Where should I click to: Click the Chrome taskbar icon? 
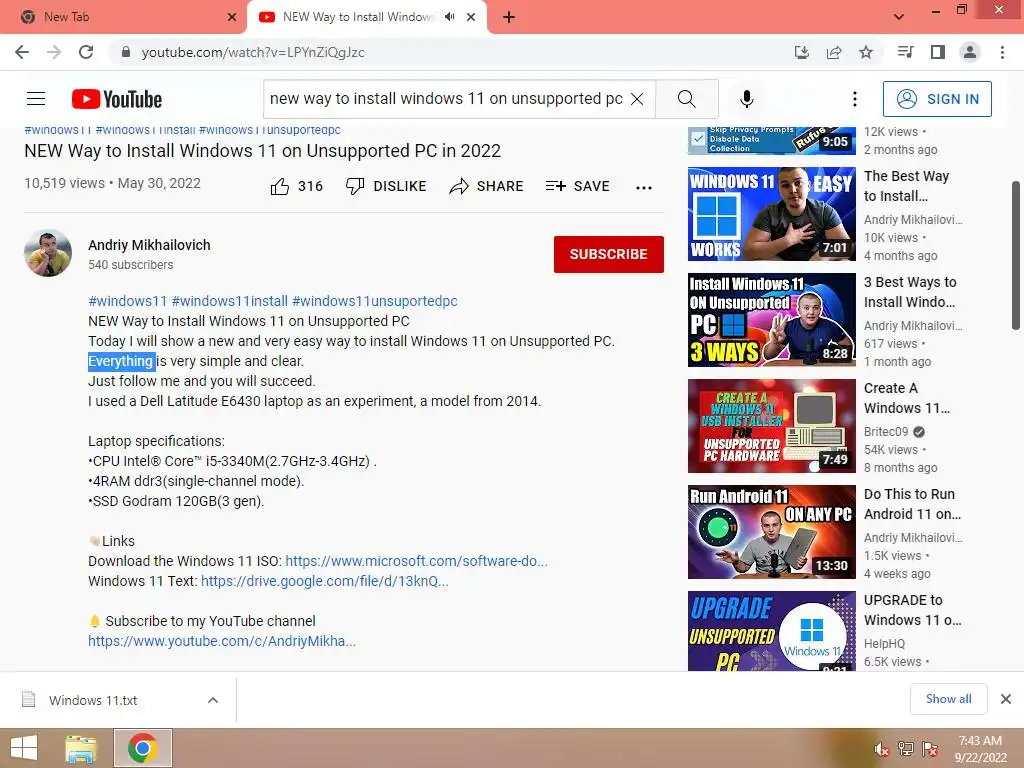(x=143, y=748)
